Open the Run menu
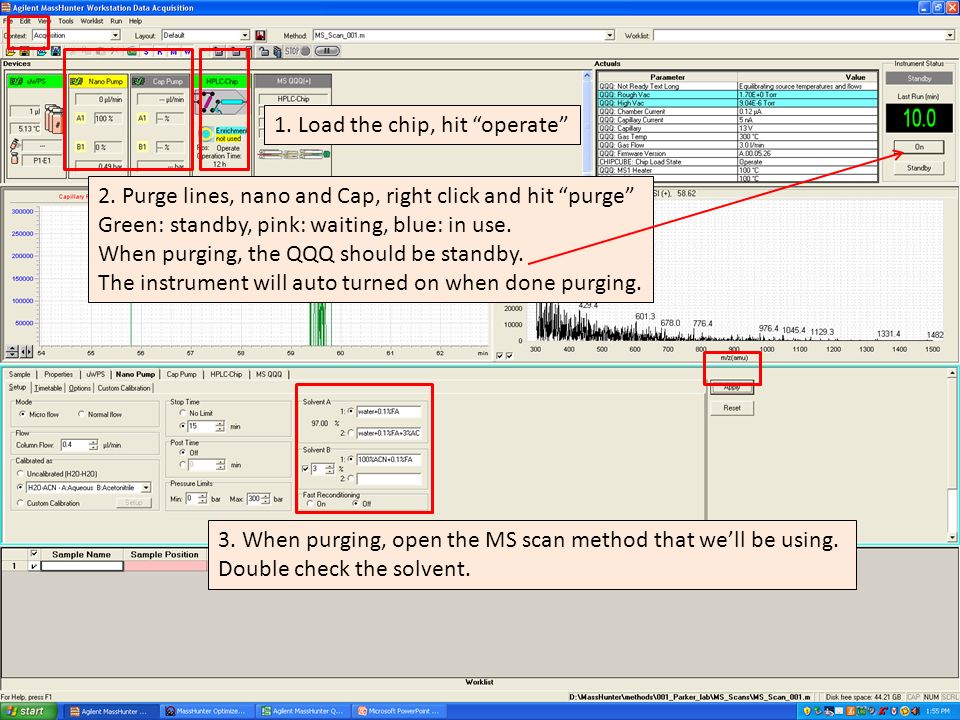 coord(116,21)
